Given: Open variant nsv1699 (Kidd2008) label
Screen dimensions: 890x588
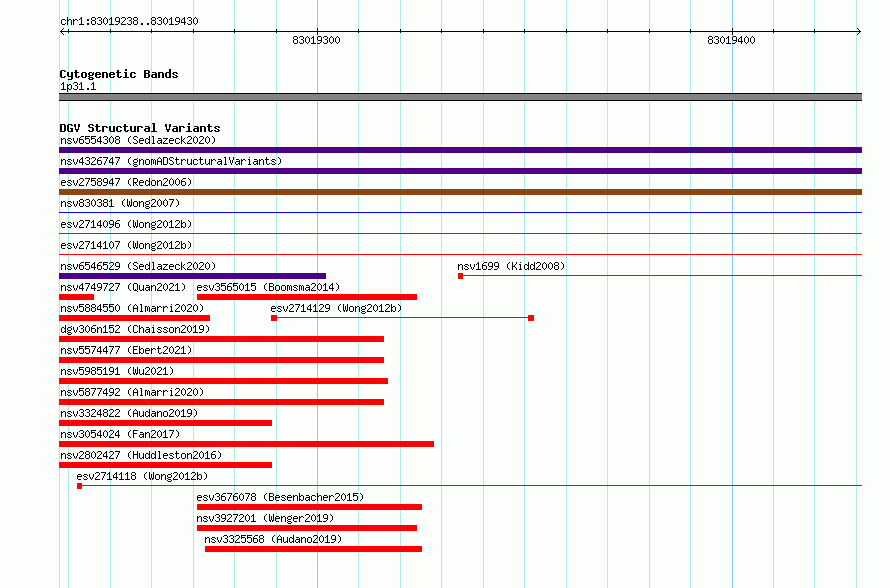Looking at the screenshot, I should click(511, 266).
